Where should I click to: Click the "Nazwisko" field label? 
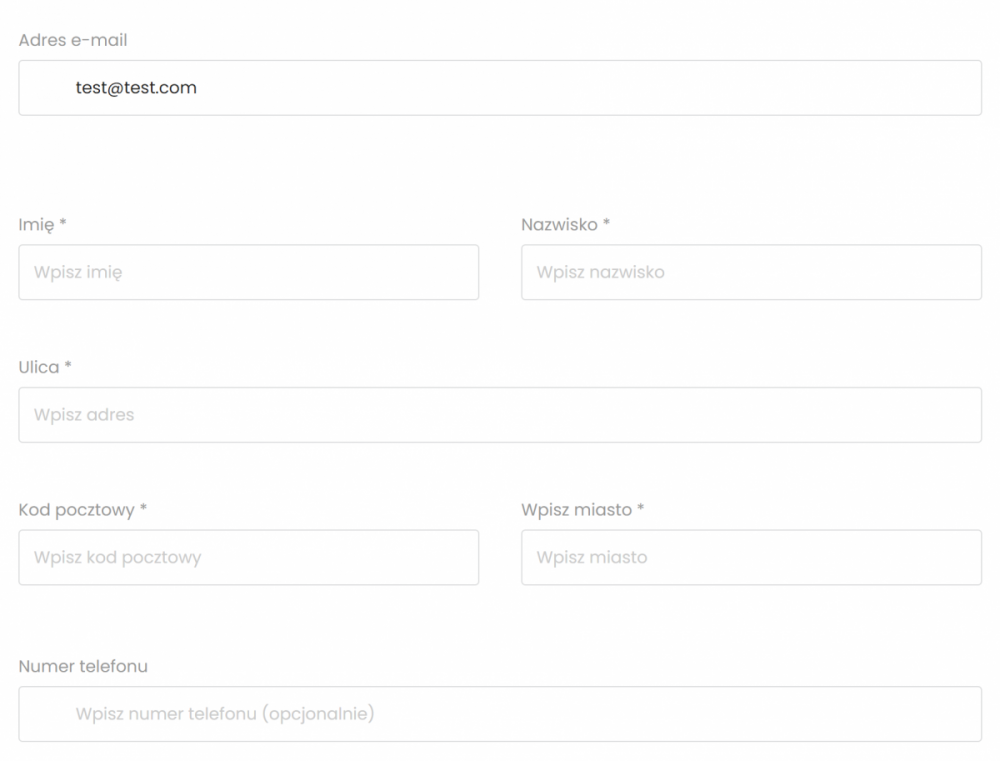559,225
